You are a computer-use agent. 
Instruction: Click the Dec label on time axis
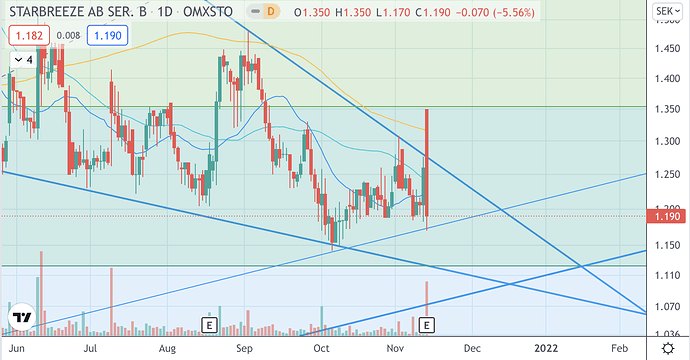point(472,349)
